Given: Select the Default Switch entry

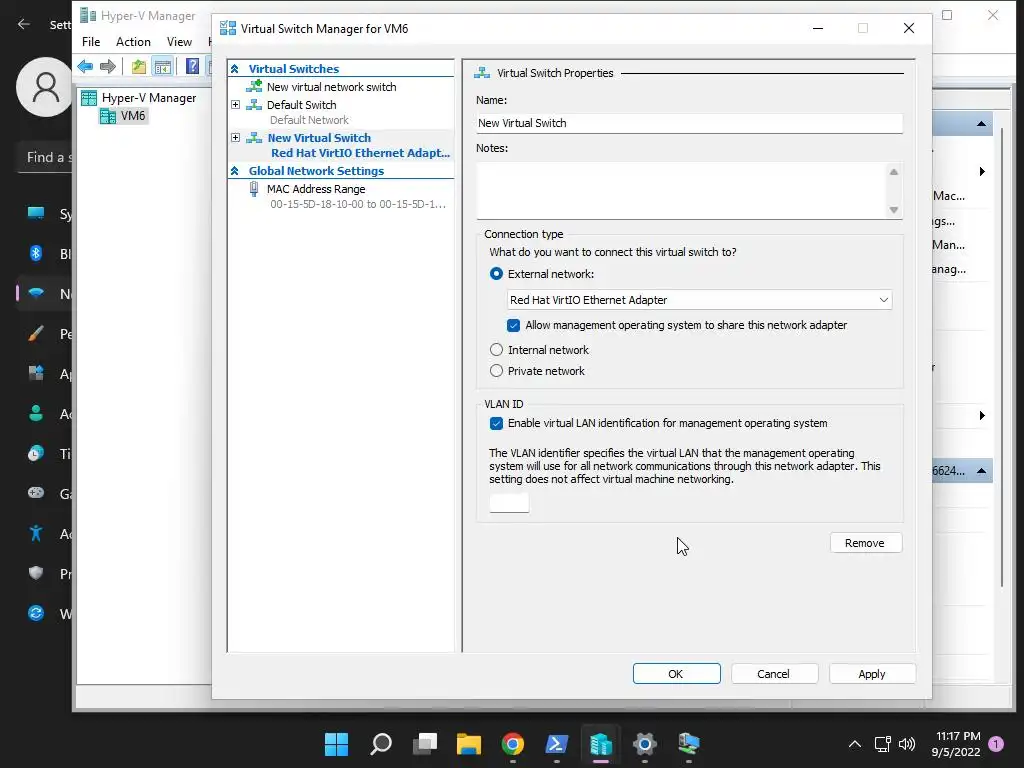Looking at the screenshot, I should [x=301, y=104].
